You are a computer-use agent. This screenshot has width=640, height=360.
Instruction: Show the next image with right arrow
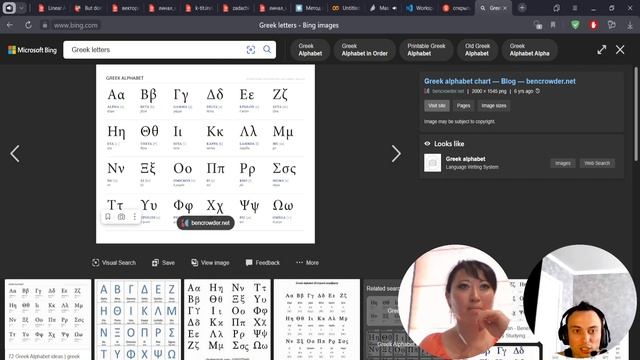[396, 154]
